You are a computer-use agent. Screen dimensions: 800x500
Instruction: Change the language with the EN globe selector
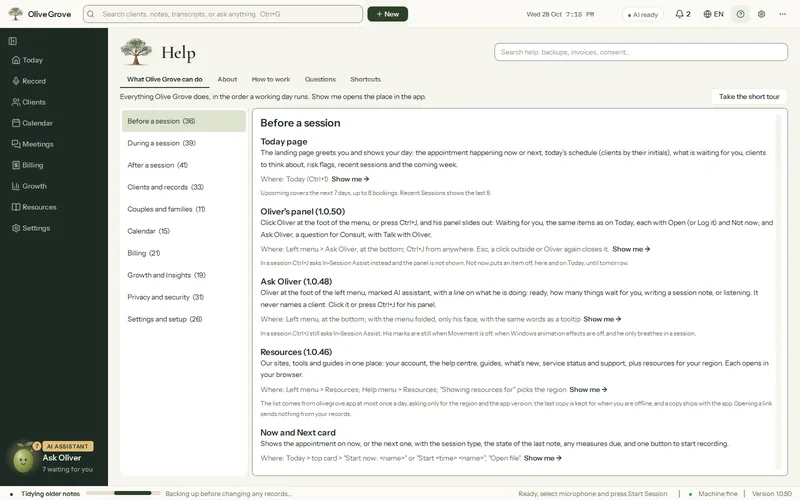[713, 14]
